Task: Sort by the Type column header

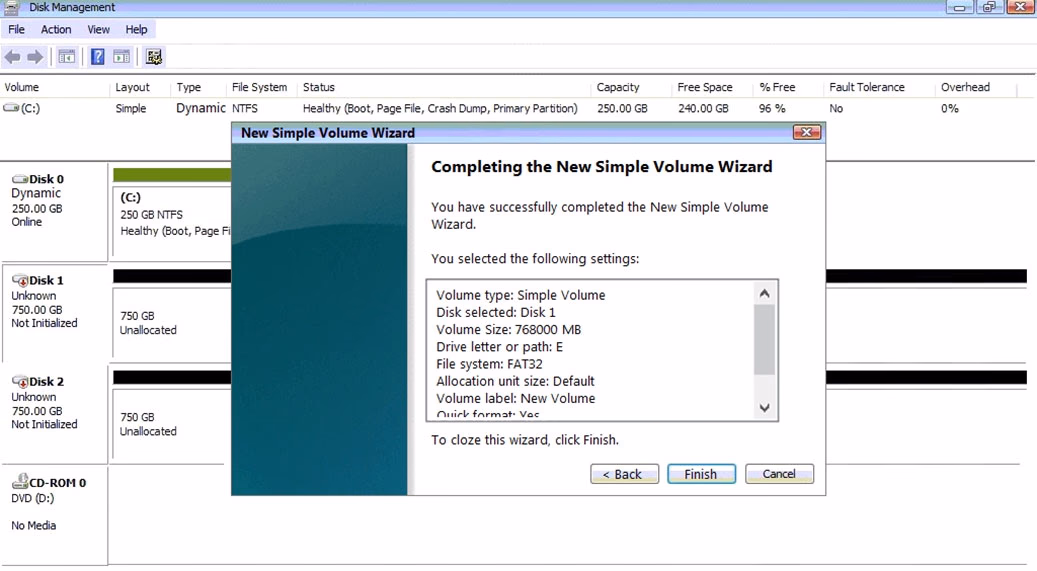Action: tap(188, 87)
